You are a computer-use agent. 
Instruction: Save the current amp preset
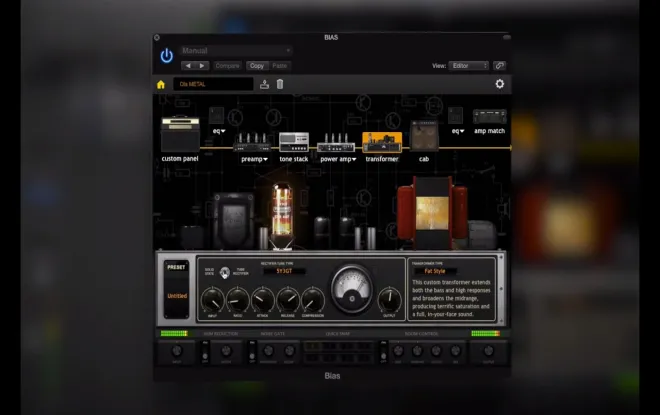[x=264, y=84]
